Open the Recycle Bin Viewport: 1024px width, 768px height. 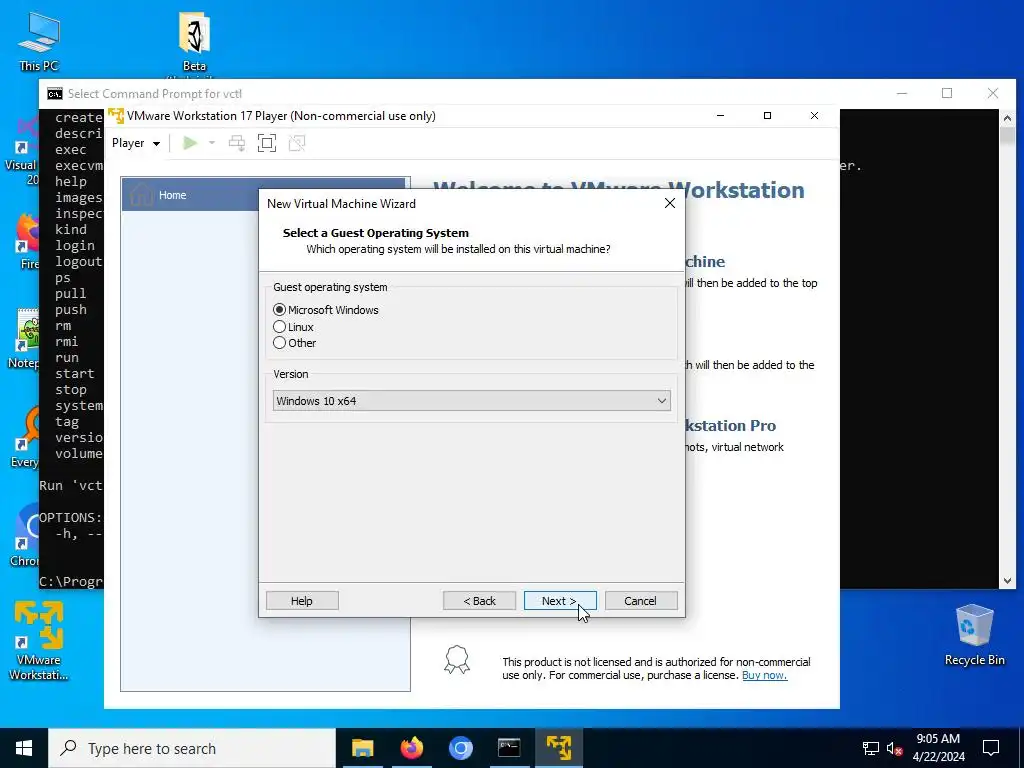point(974,634)
